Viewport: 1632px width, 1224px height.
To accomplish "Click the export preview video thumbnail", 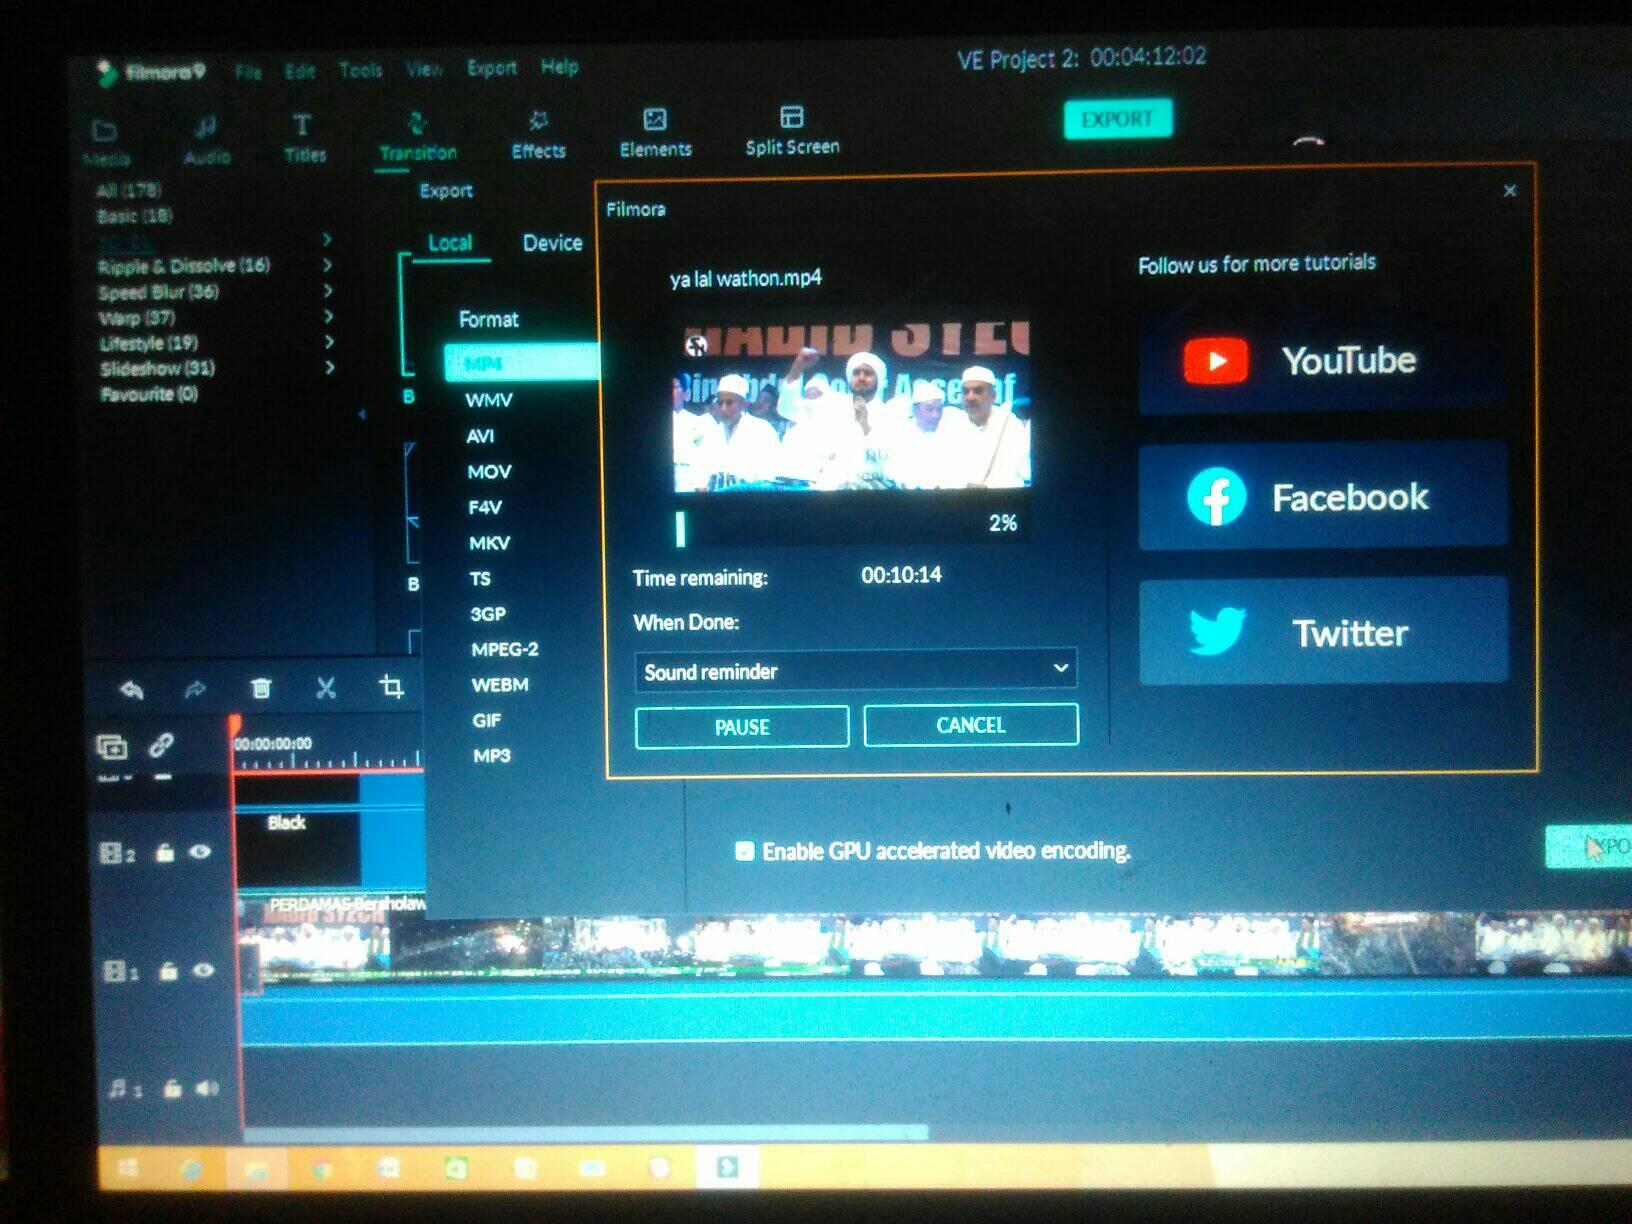I will pyautogui.click(x=852, y=406).
